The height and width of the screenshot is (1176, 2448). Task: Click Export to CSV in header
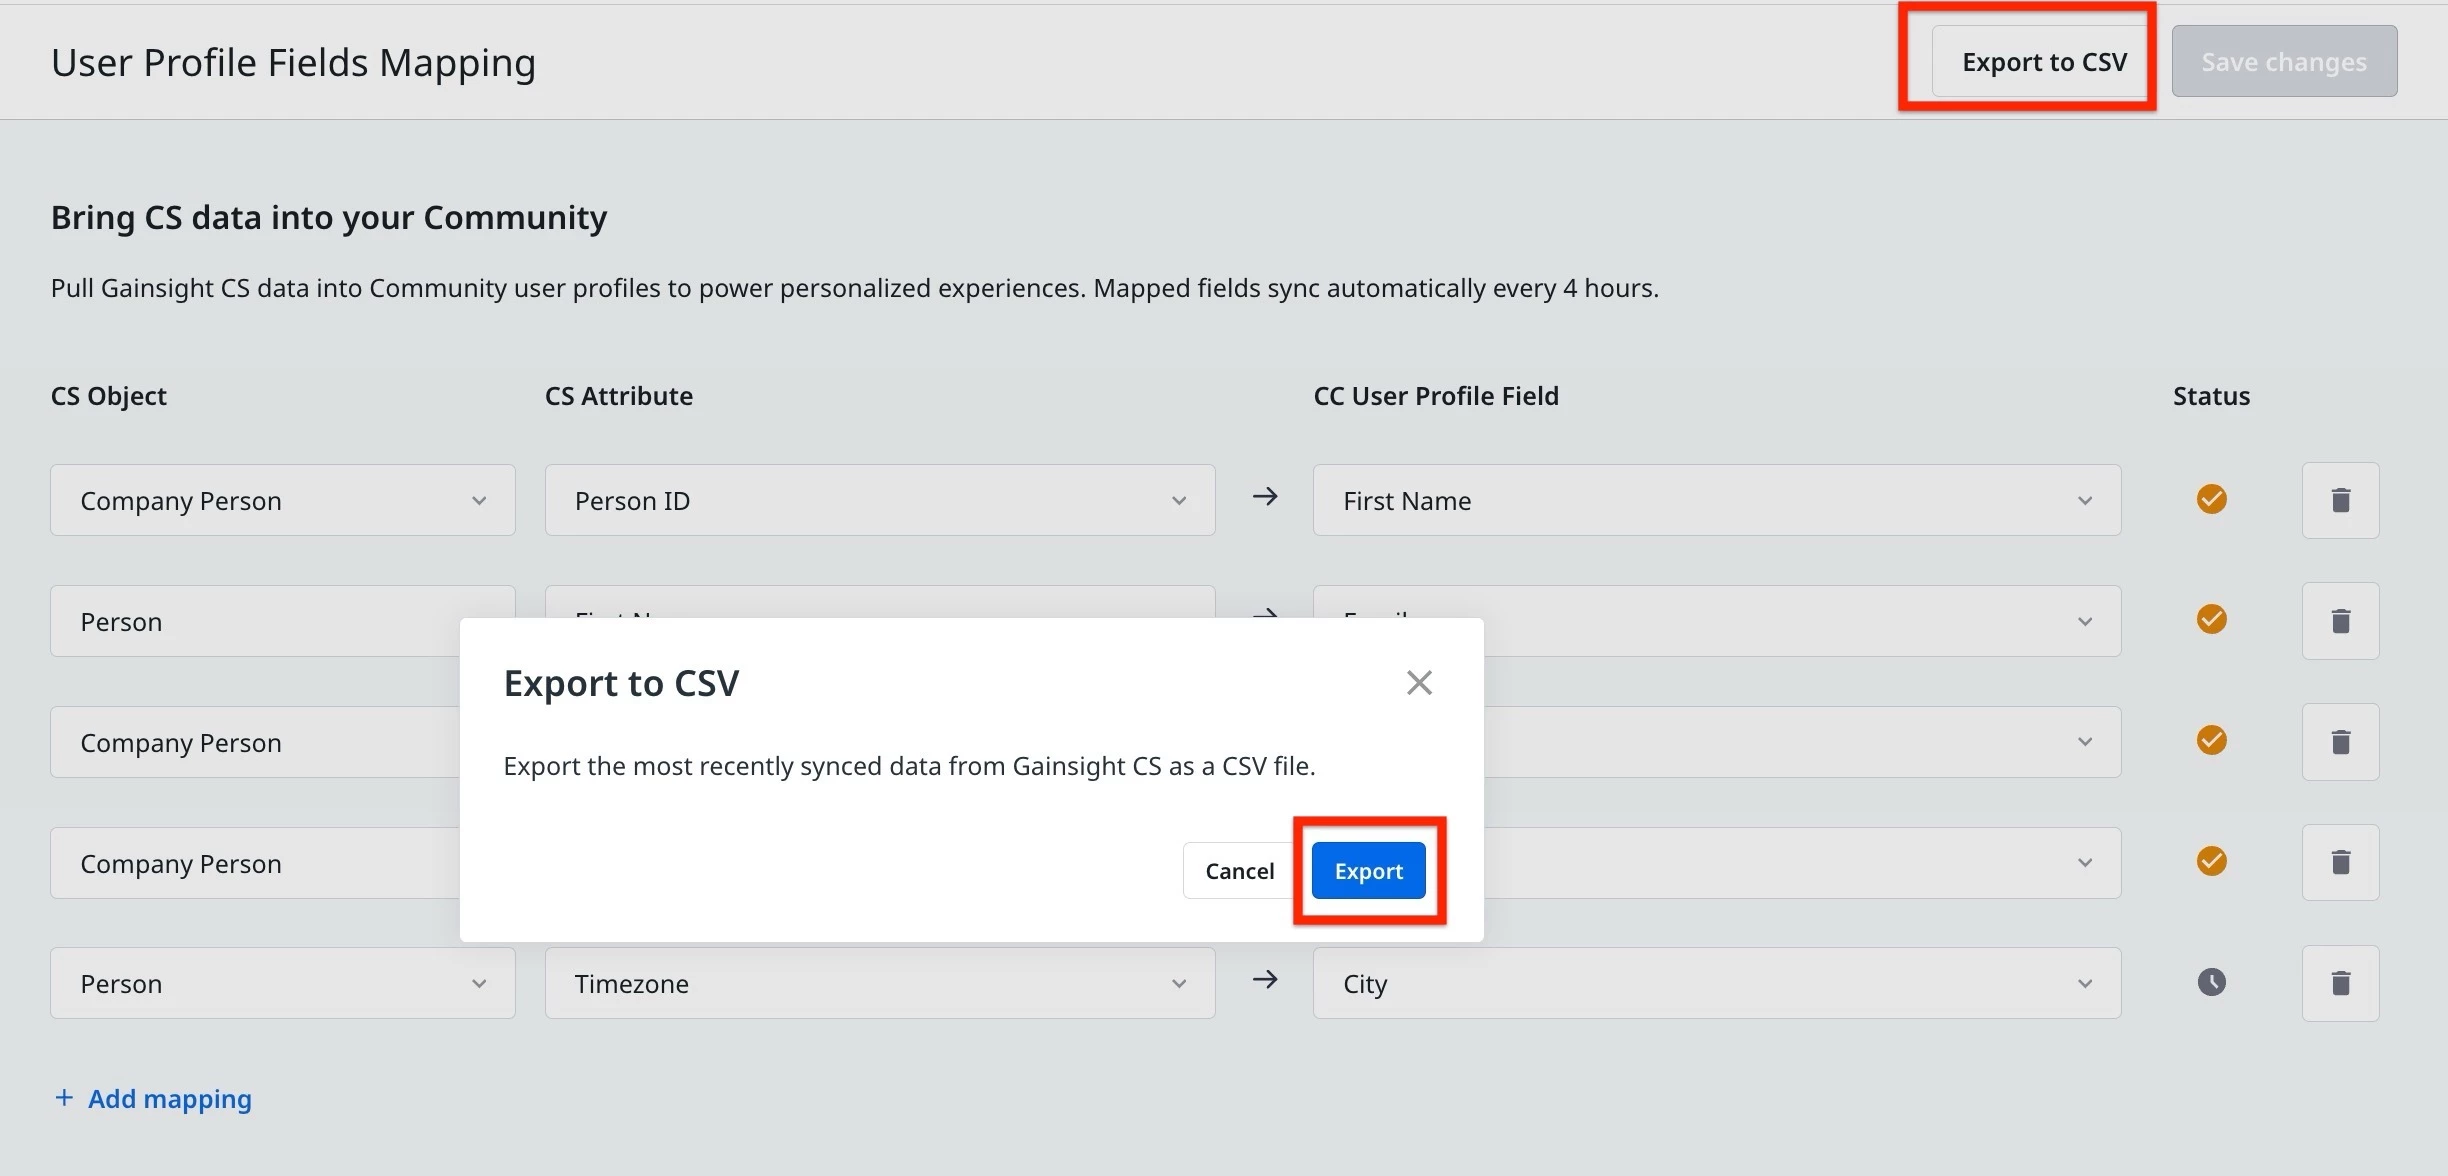pos(2043,62)
